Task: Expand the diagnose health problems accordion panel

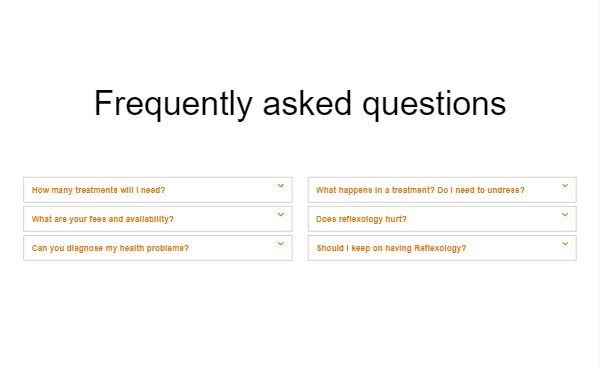Action: click(x=158, y=248)
